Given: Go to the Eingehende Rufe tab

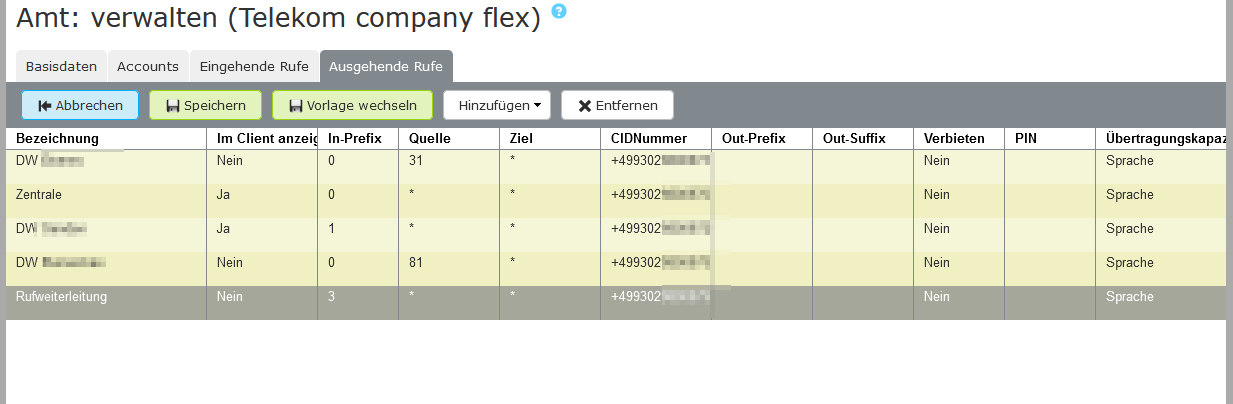Looking at the screenshot, I should coord(254,67).
